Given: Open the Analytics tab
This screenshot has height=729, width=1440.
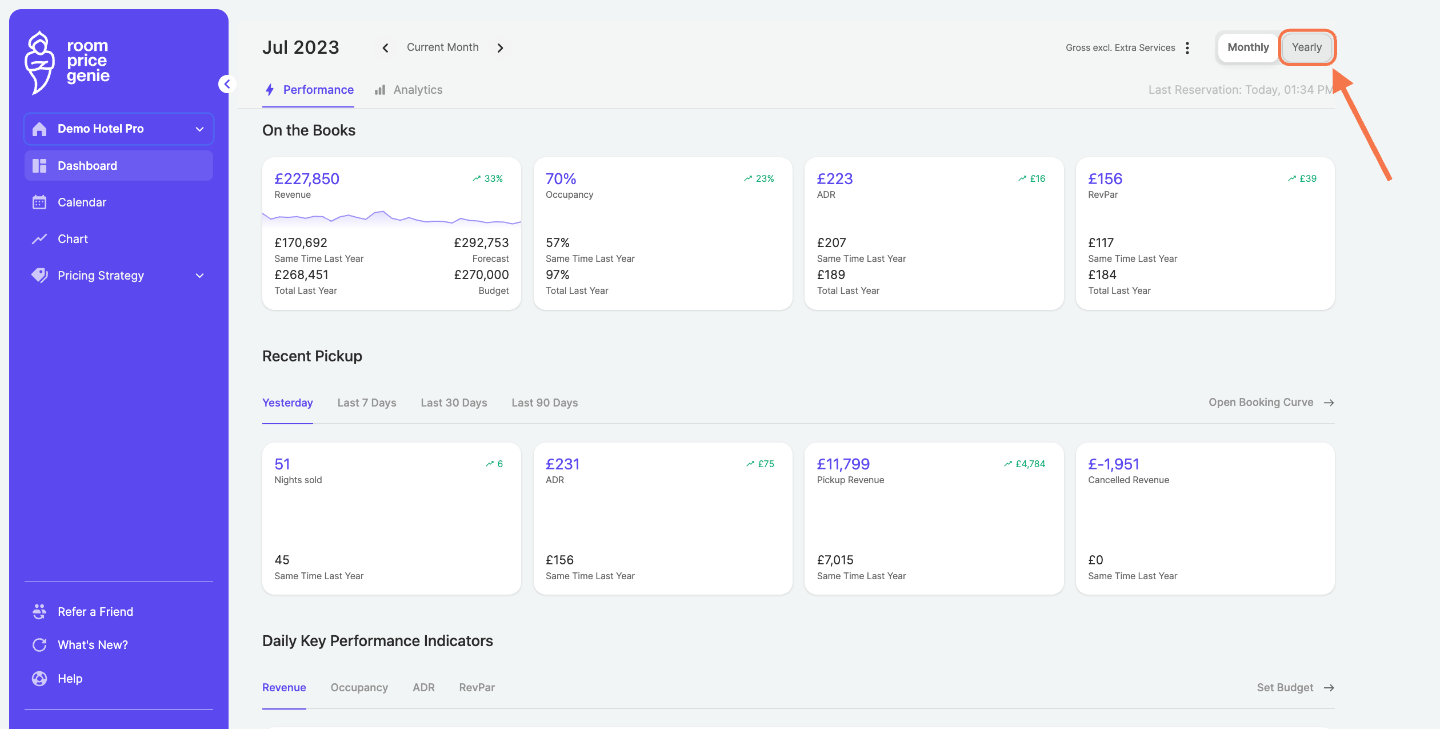Looking at the screenshot, I should point(408,90).
